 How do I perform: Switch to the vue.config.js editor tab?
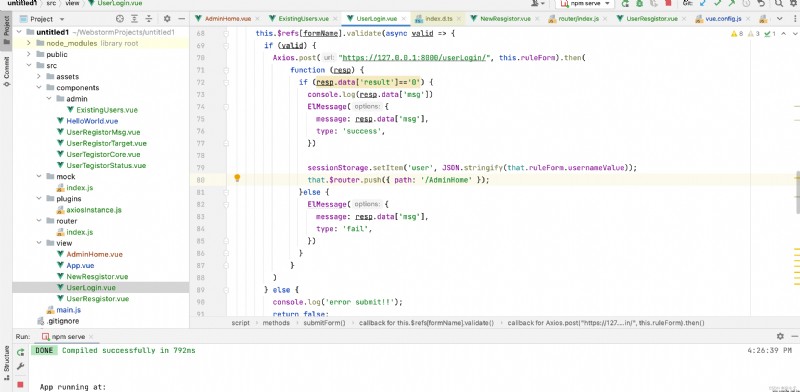click(719, 19)
